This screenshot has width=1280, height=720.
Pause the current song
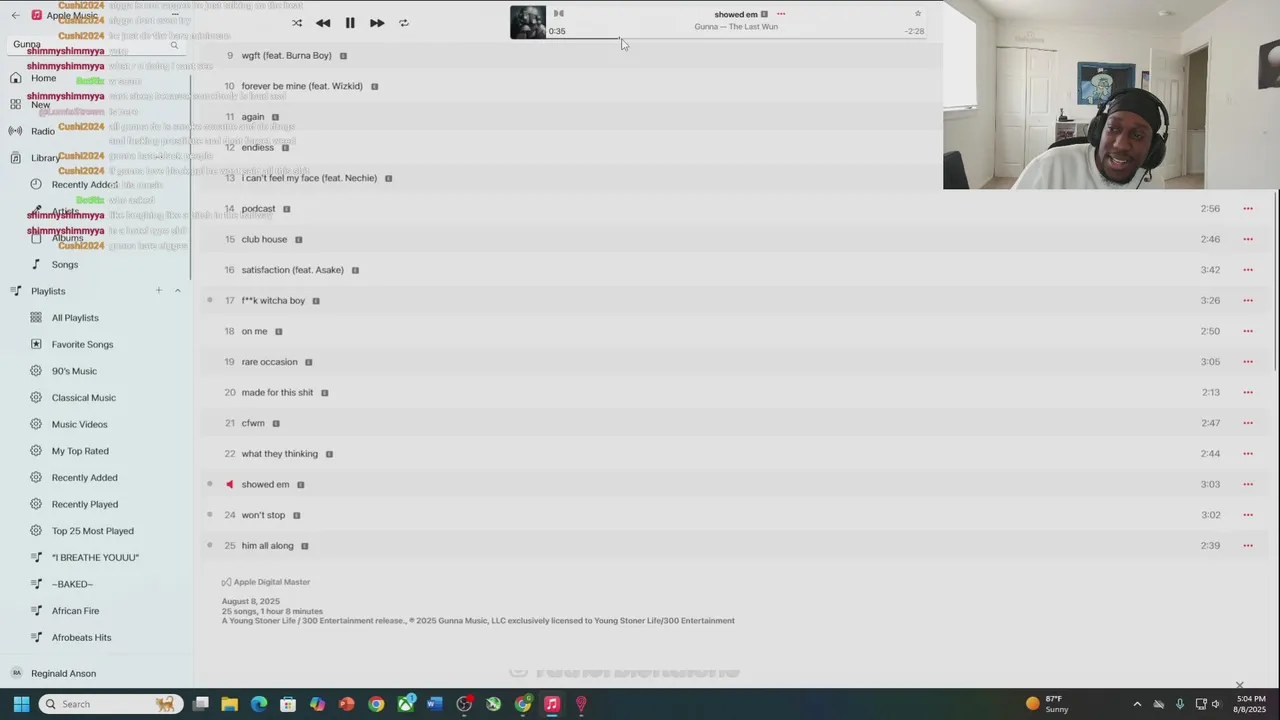(350, 23)
